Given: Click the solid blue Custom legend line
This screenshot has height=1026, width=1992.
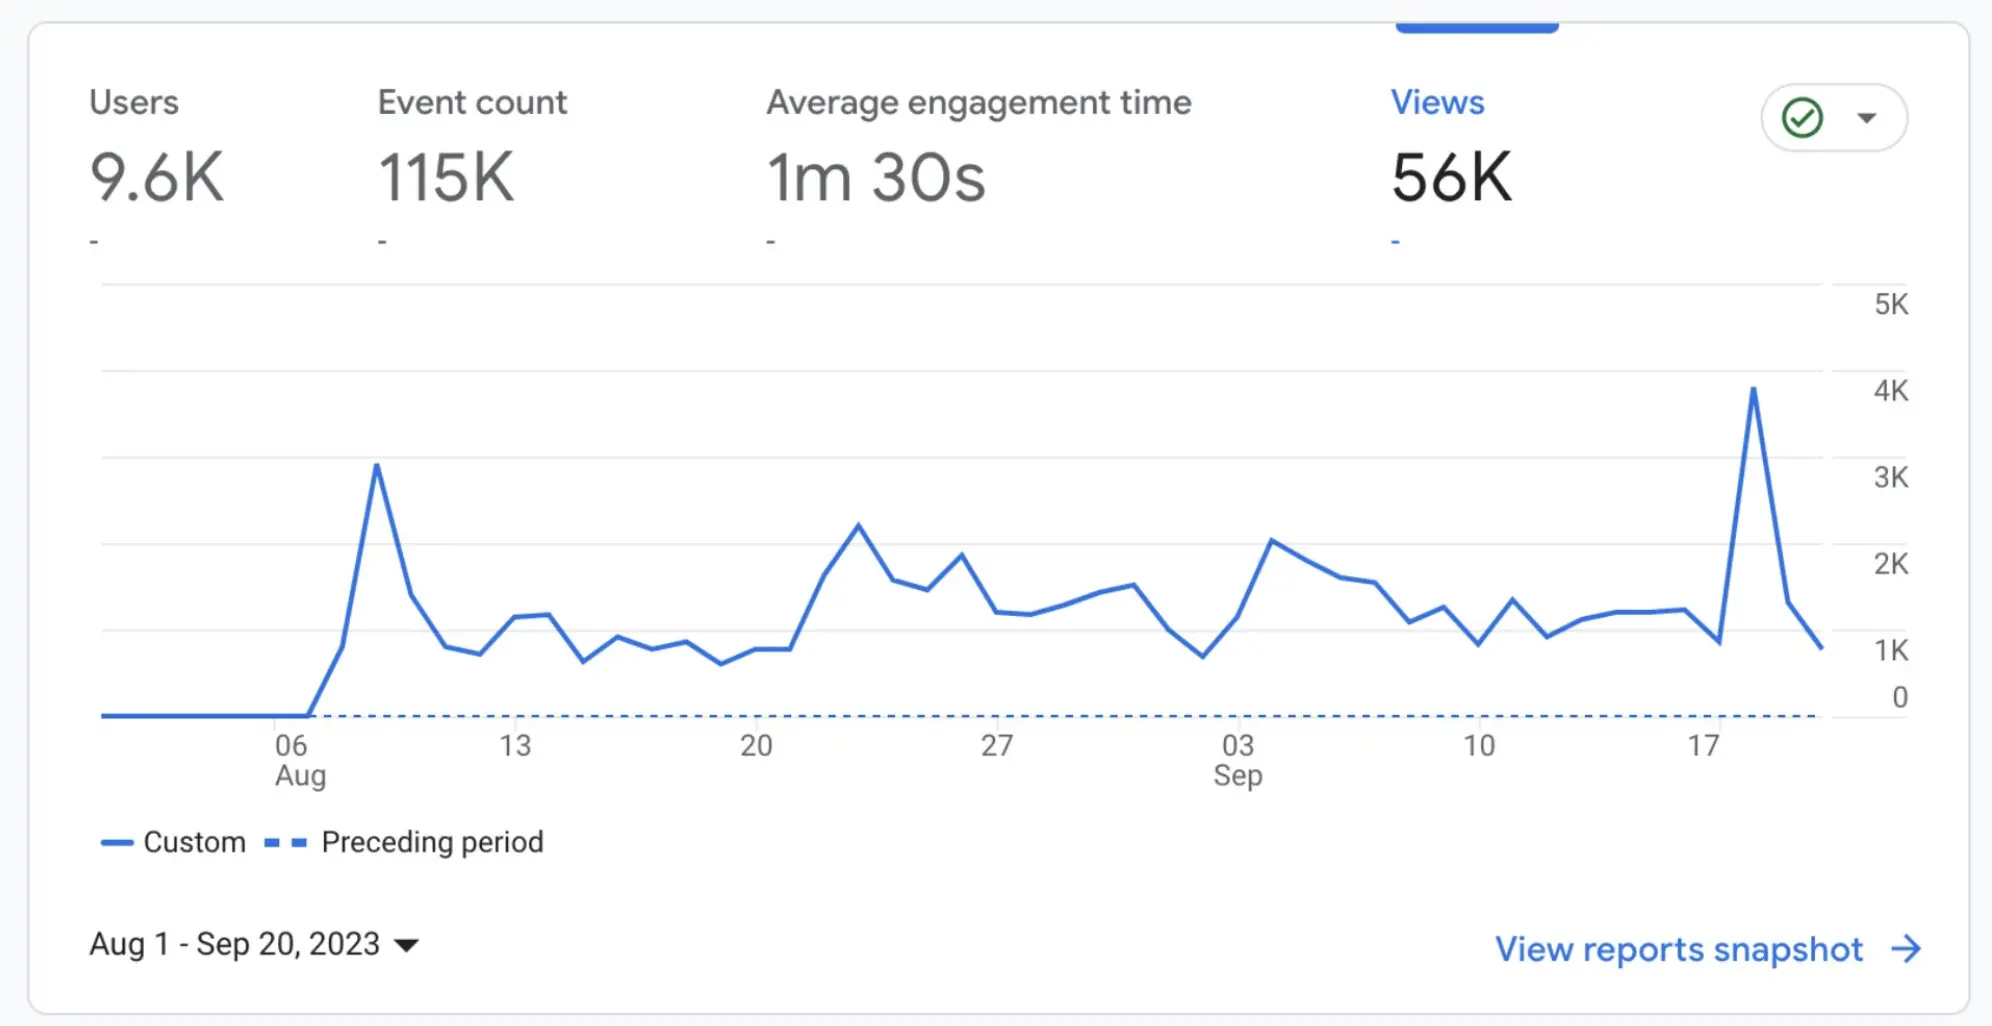Looking at the screenshot, I should click(117, 843).
